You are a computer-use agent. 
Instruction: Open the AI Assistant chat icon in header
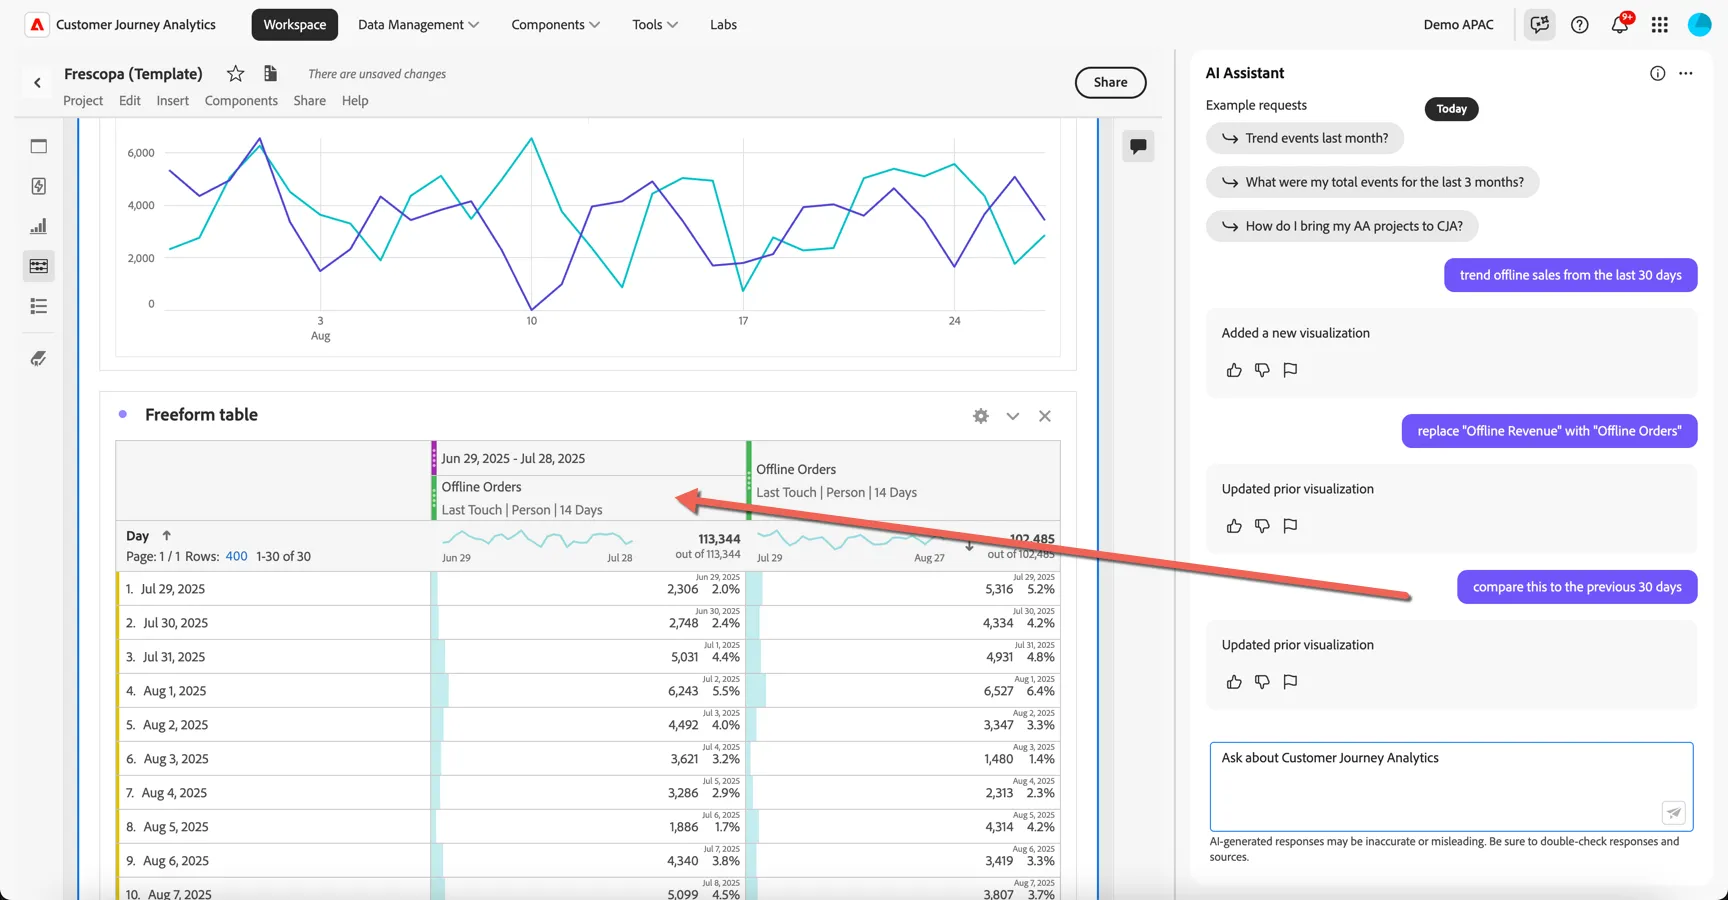tap(1539, 24)
